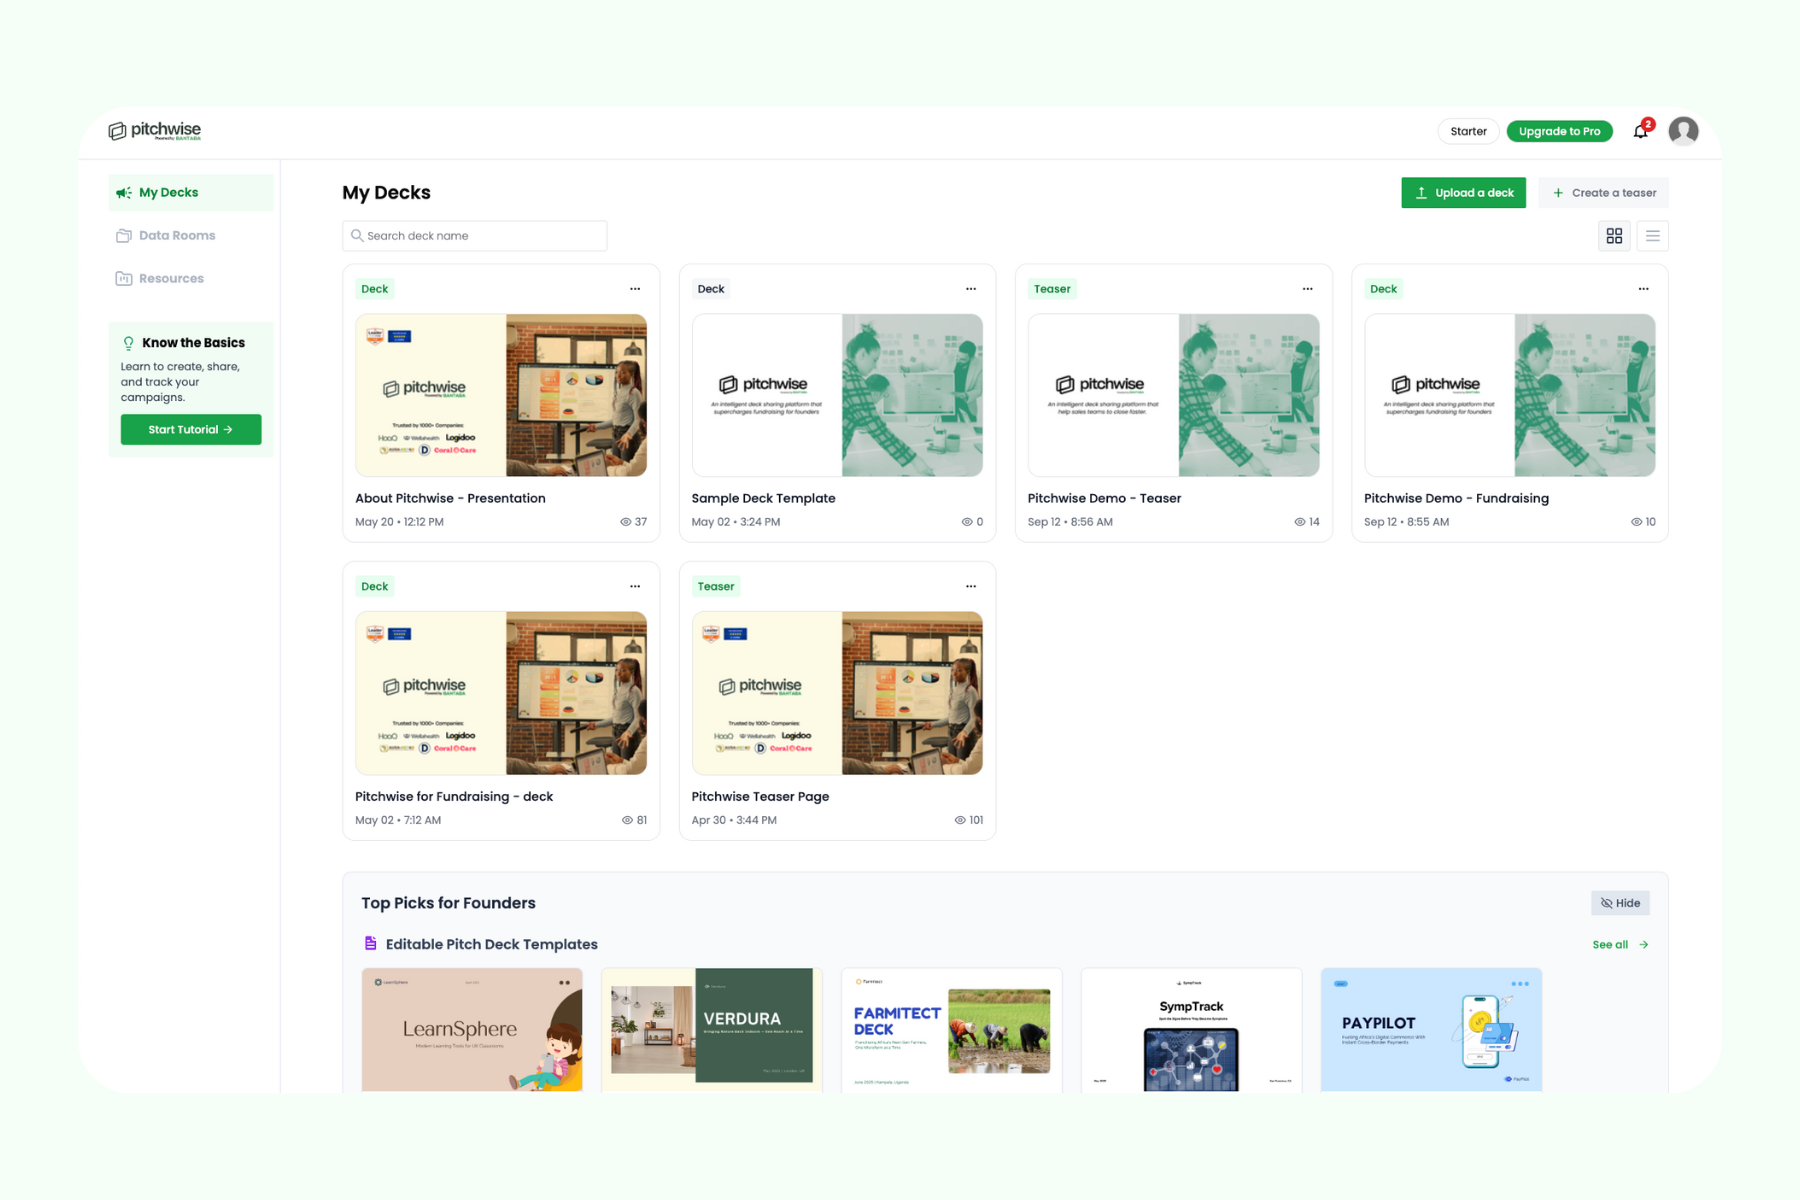Switch to list view layout
This screenshot has width=1800, height=1200.
point(1652,235)
